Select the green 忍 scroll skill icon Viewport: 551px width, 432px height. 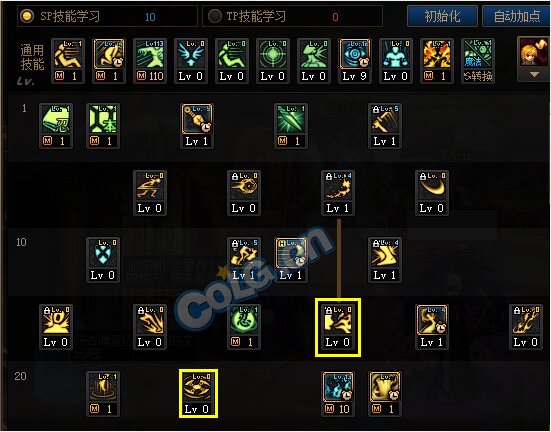pyautogui.click(x=56, y=125)
